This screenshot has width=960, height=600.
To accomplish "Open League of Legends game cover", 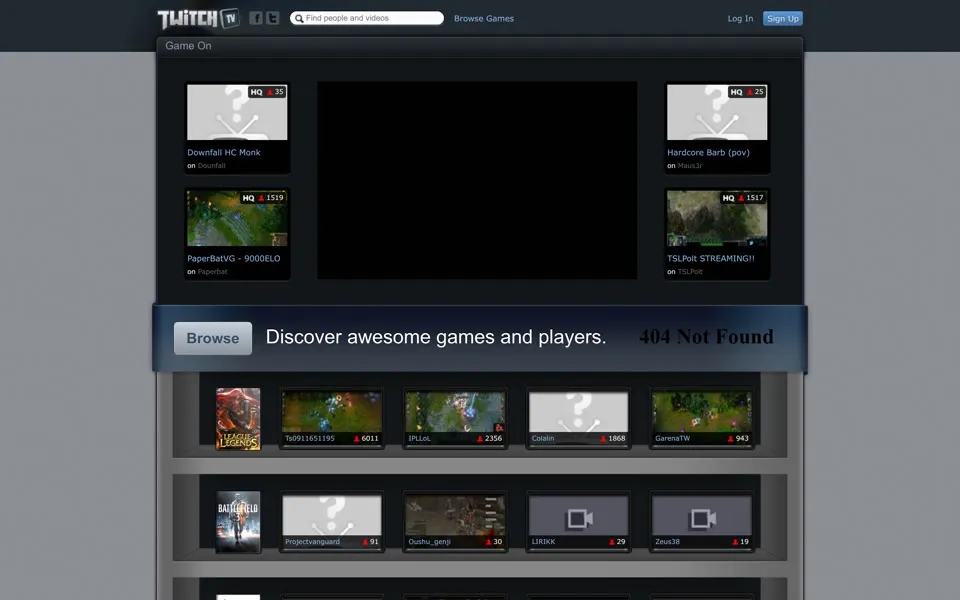I will point(238,419).
